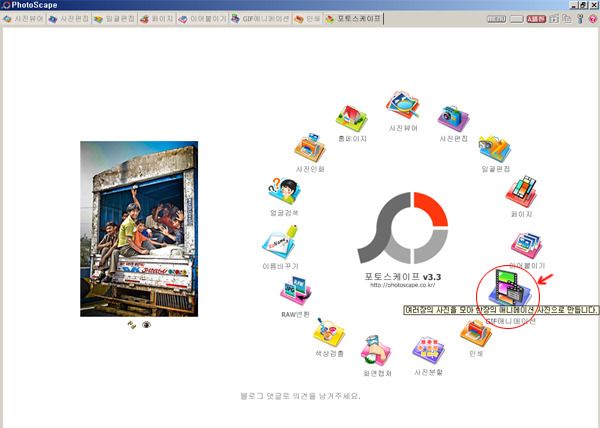Switch to the 인쇄 tab
The width and height of the screenshot is (600, 428).
[x=308, y=19]
